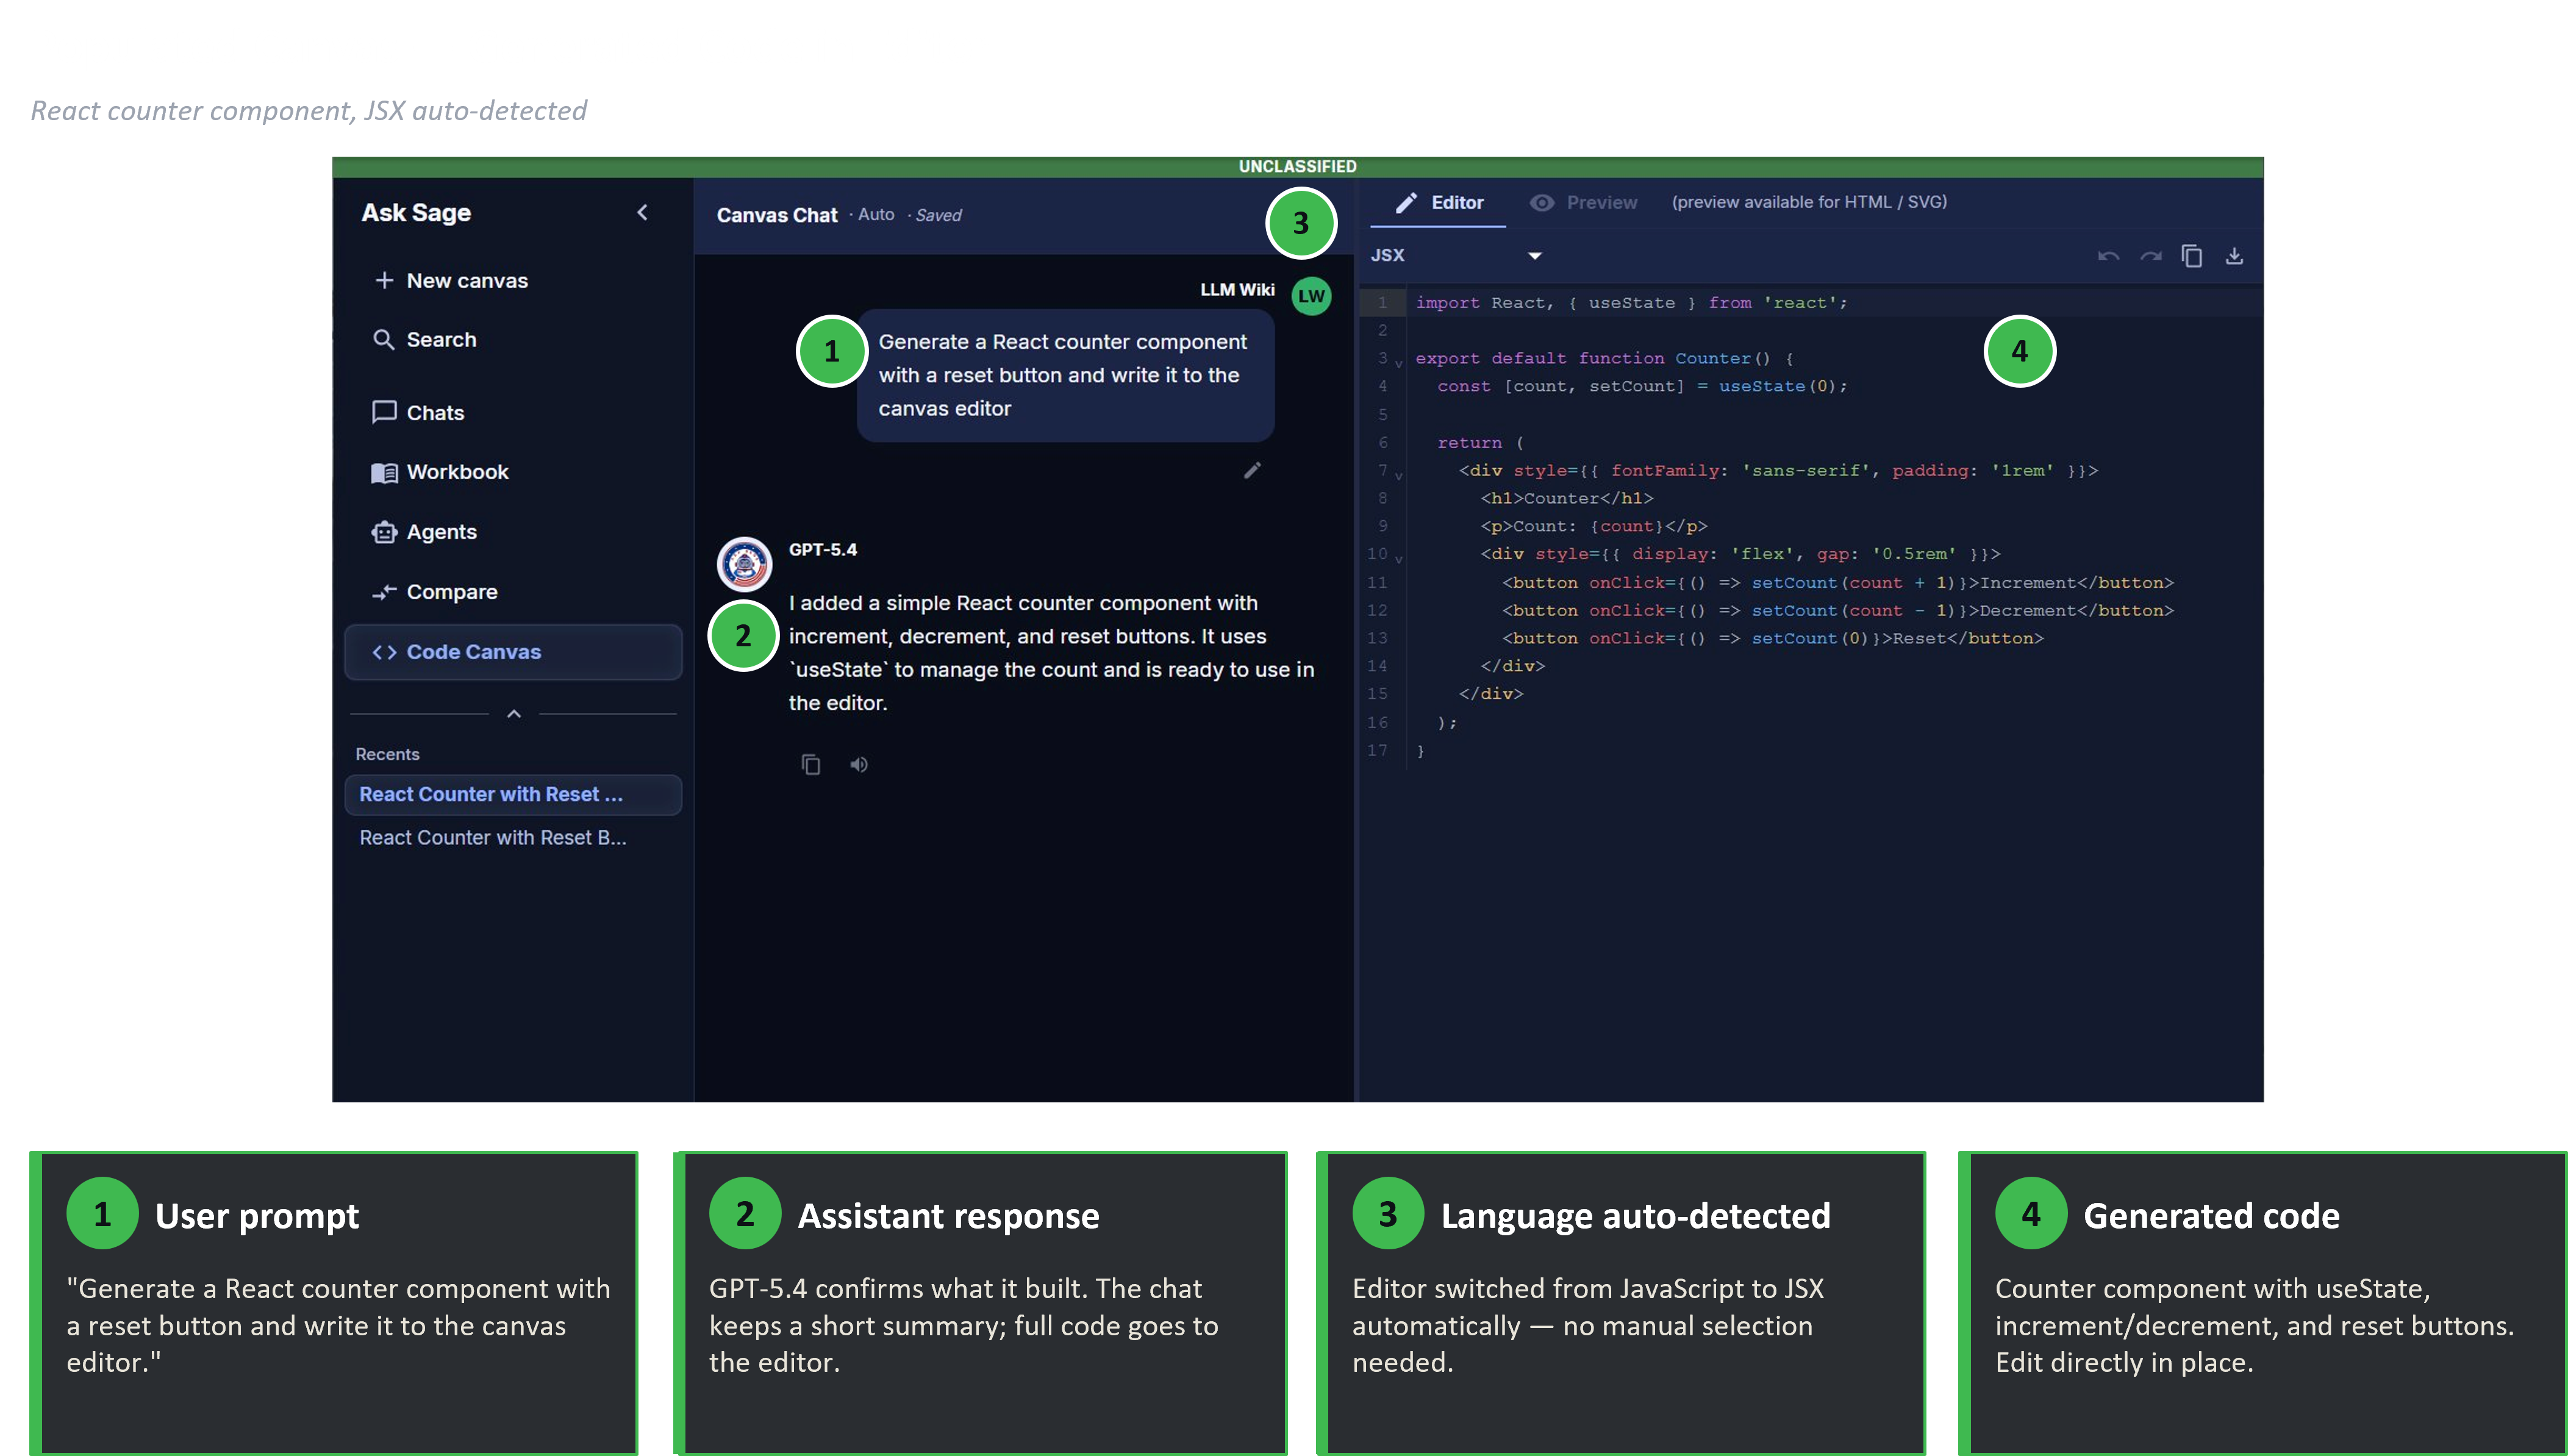Edit the user prompt with the pencil icon
This screenshot has height=1456, width=2568.
(x=1252, y=470)
